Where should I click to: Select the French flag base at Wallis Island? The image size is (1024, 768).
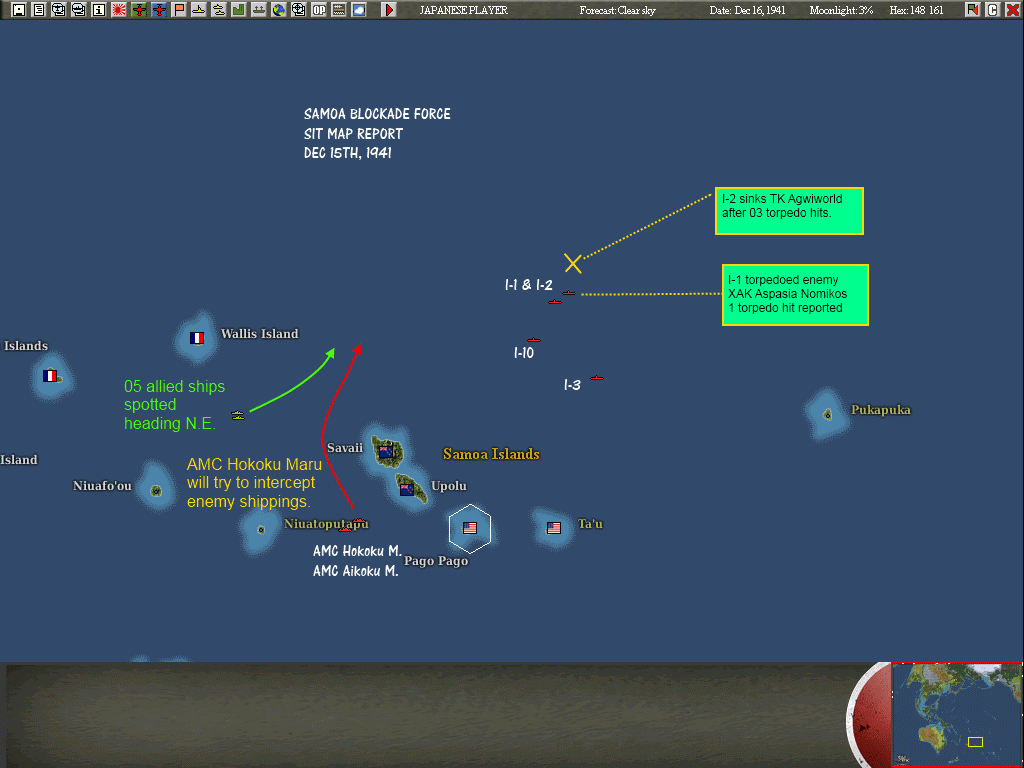tap(197, 338)
